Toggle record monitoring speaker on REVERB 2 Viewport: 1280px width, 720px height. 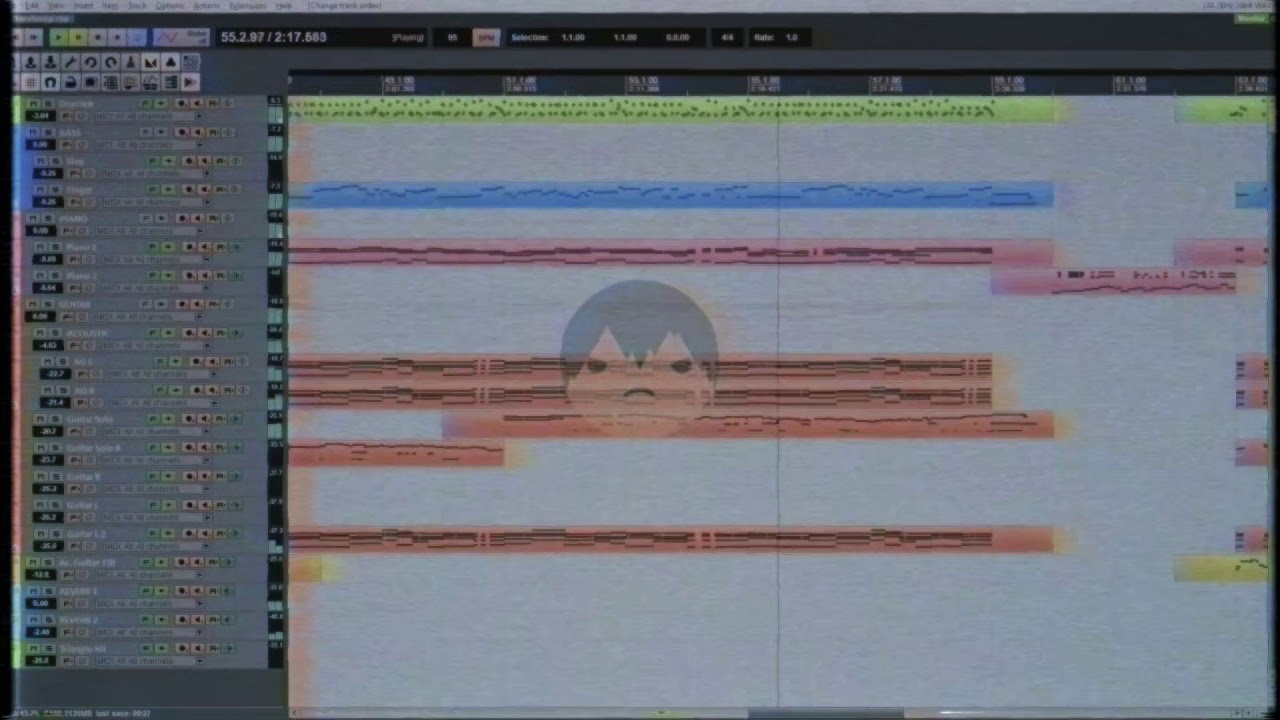tap(197, 619)
